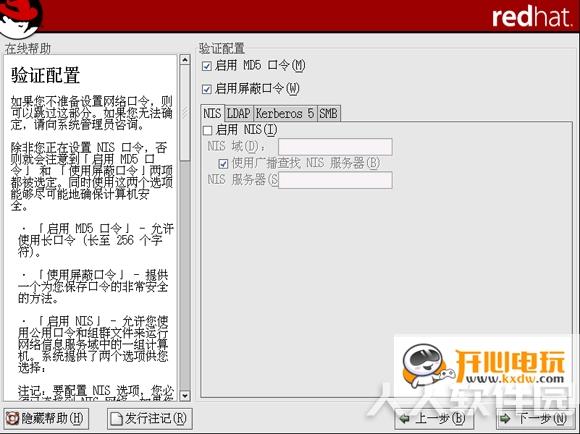
Task: Toggle 使用广播查找 NIS 服务器 checkbox
Action: tap(223, 164)
